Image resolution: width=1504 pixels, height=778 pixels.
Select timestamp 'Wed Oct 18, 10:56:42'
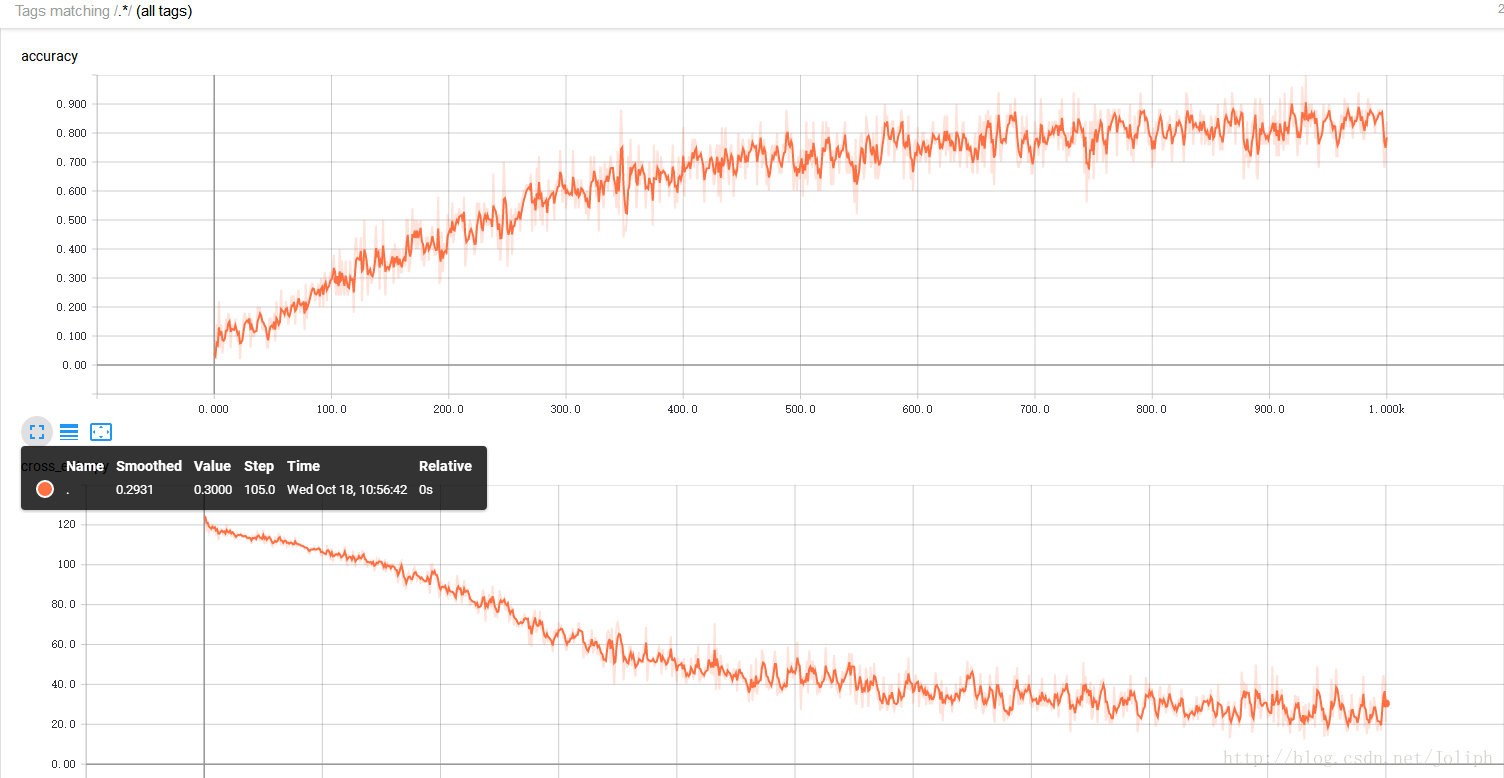coord(347,490)
